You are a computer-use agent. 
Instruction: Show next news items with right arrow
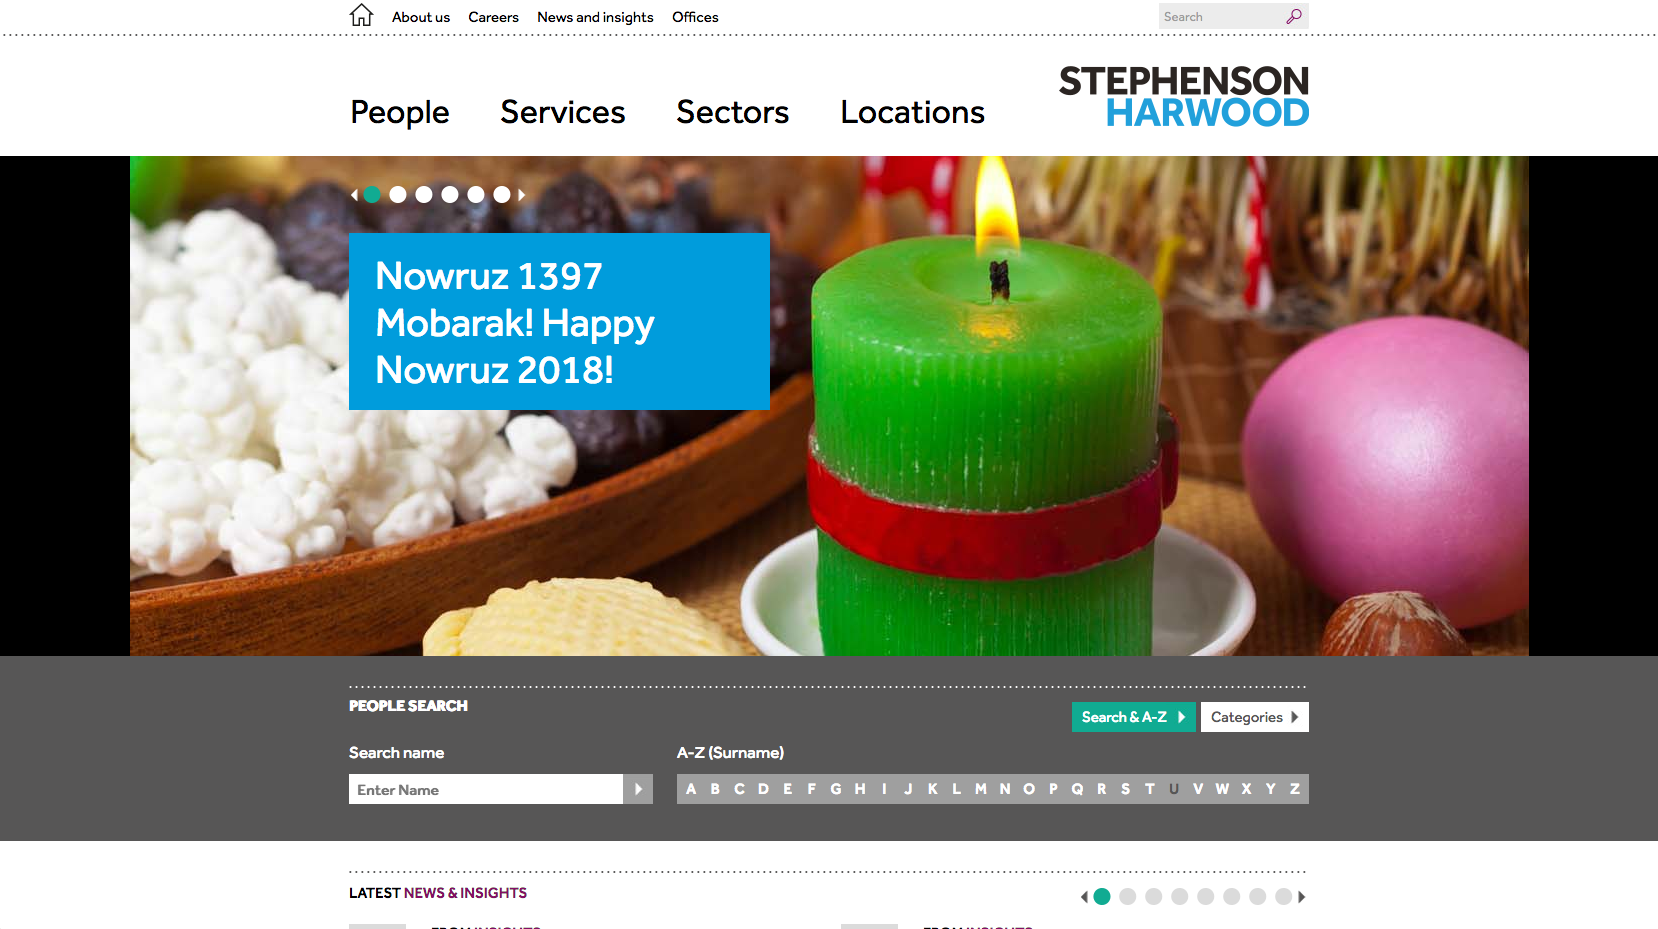point(1301,897)
